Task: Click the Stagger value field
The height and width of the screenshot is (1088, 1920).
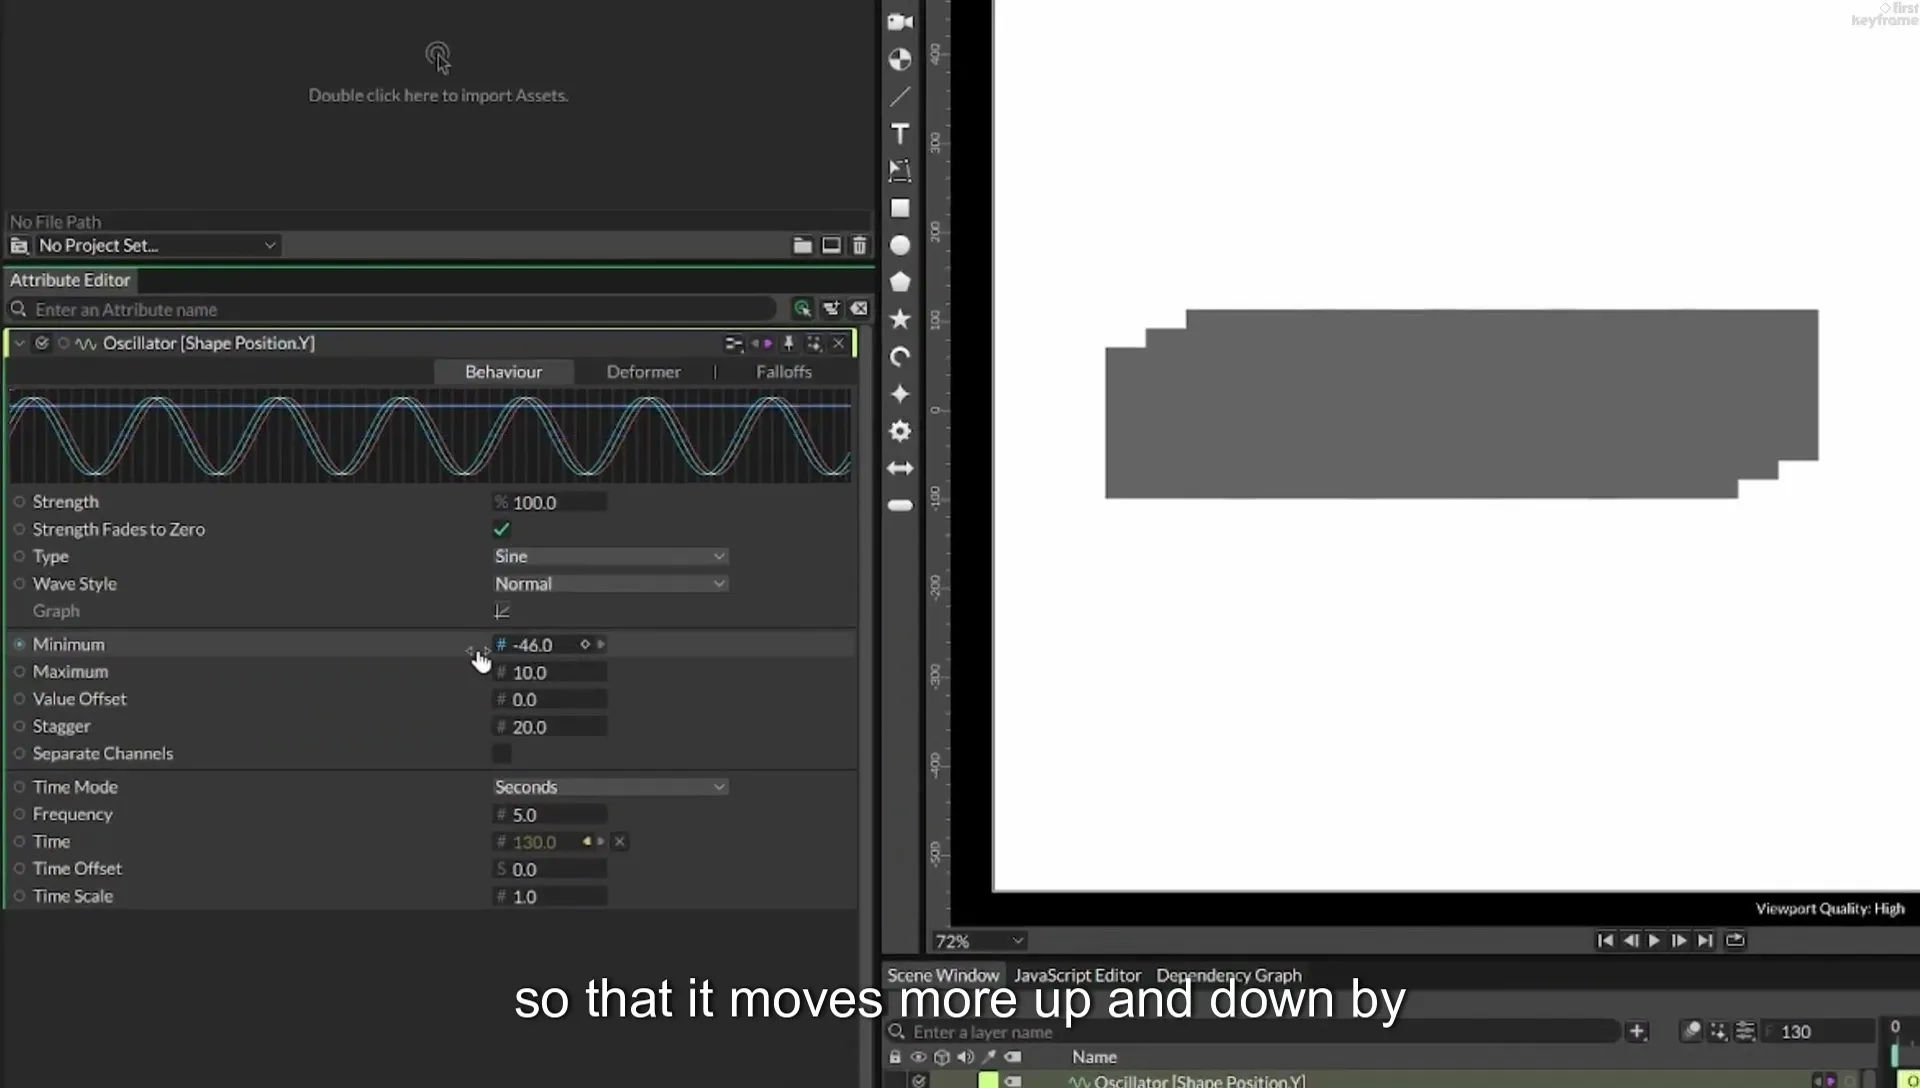Action: click(x=550, y=727)
